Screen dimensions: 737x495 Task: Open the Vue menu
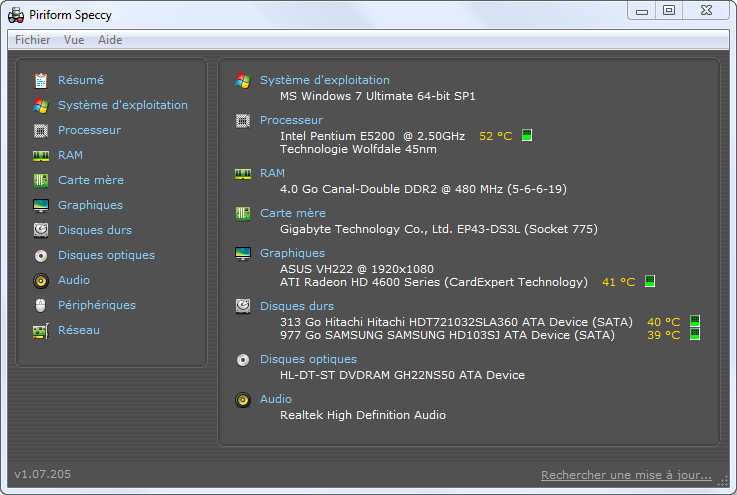coord(74,40)
